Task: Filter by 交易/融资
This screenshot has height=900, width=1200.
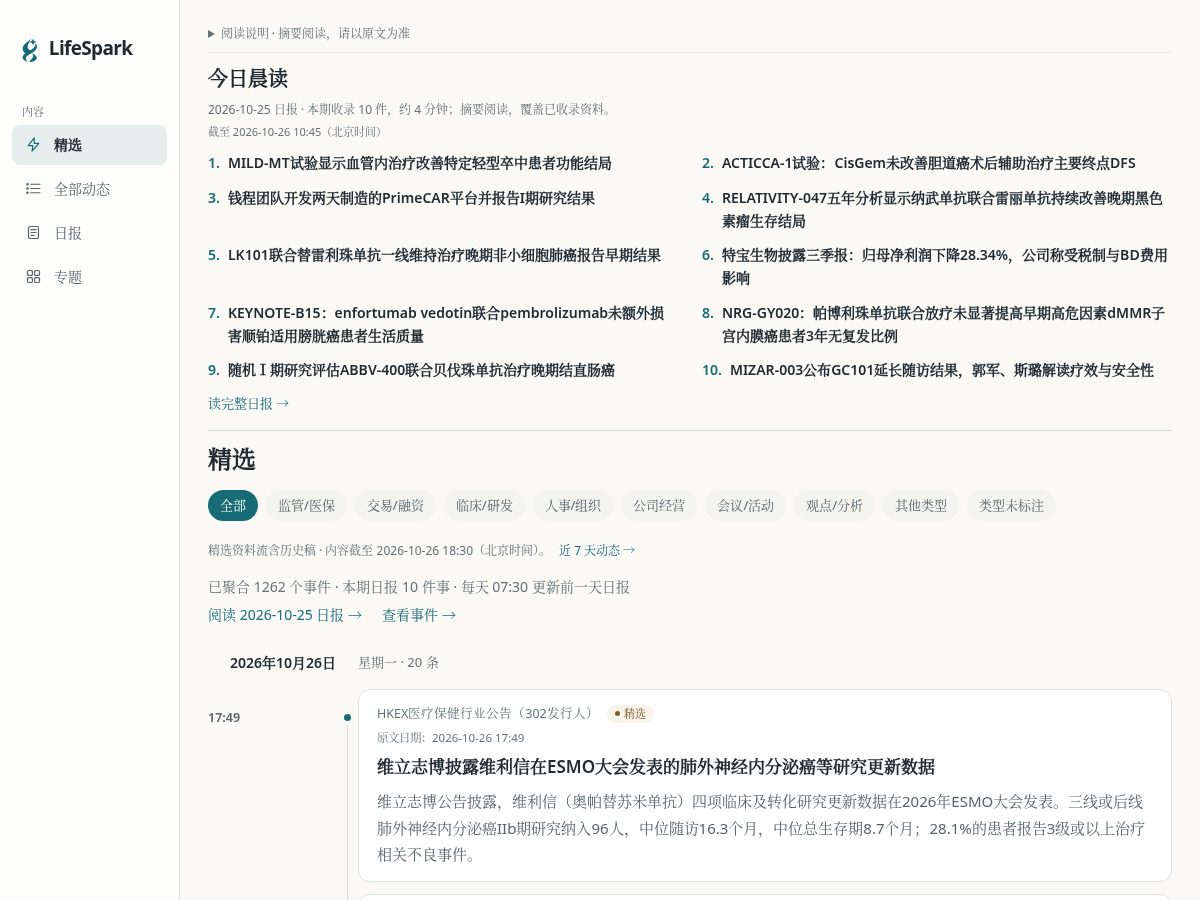Action: click(395, 506)
